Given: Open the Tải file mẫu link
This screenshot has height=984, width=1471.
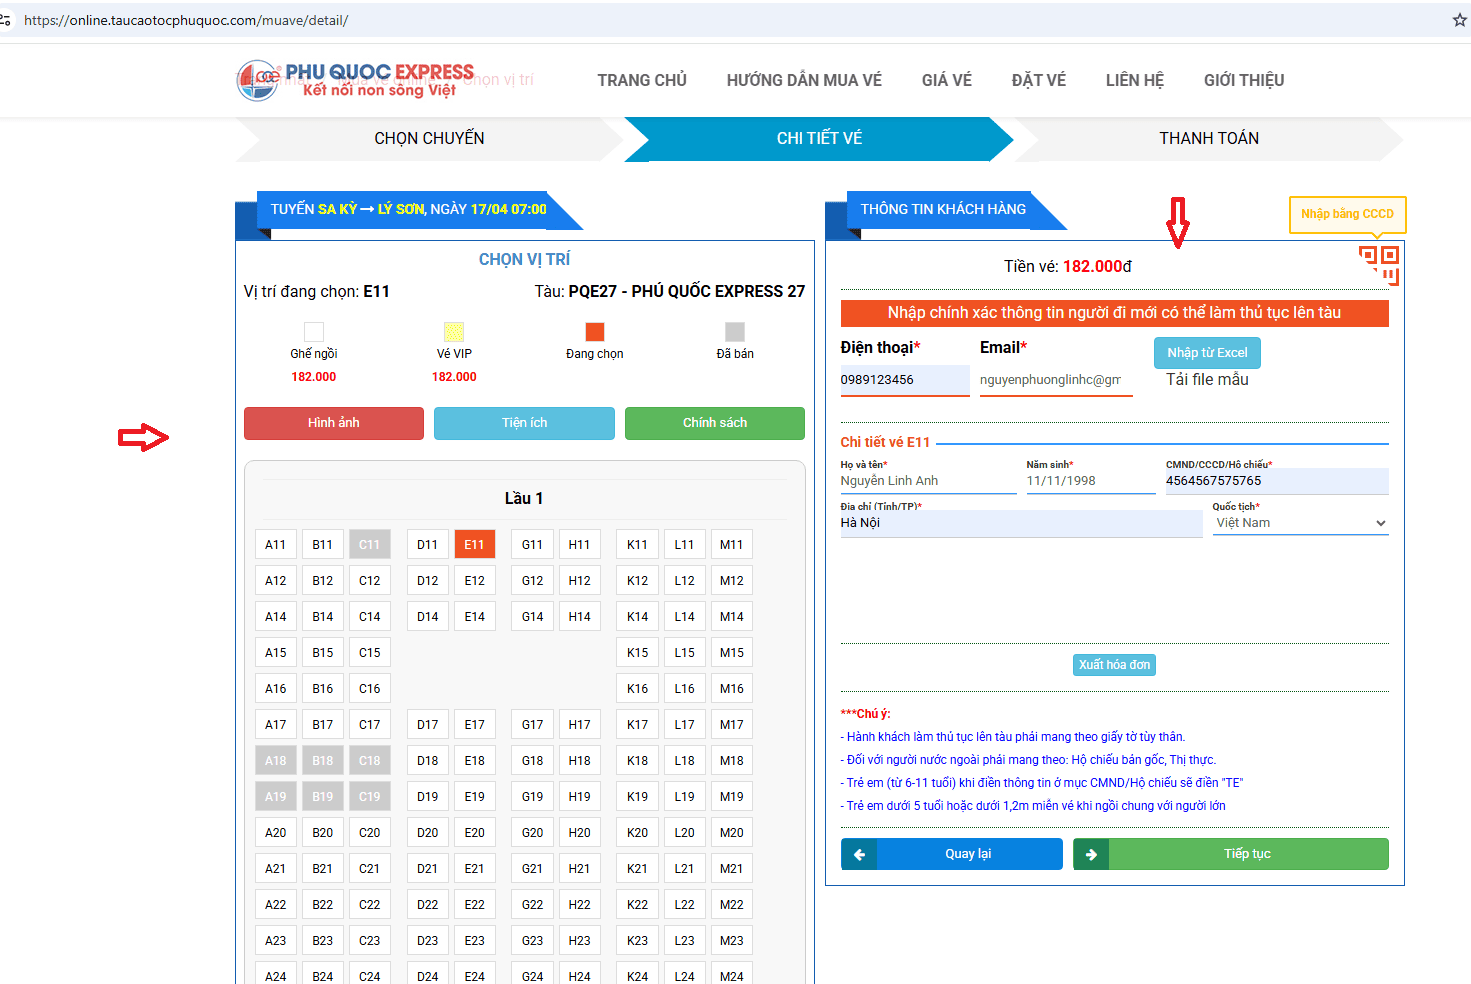Looking at the screenshot, I should click(x=1207, y=380).
